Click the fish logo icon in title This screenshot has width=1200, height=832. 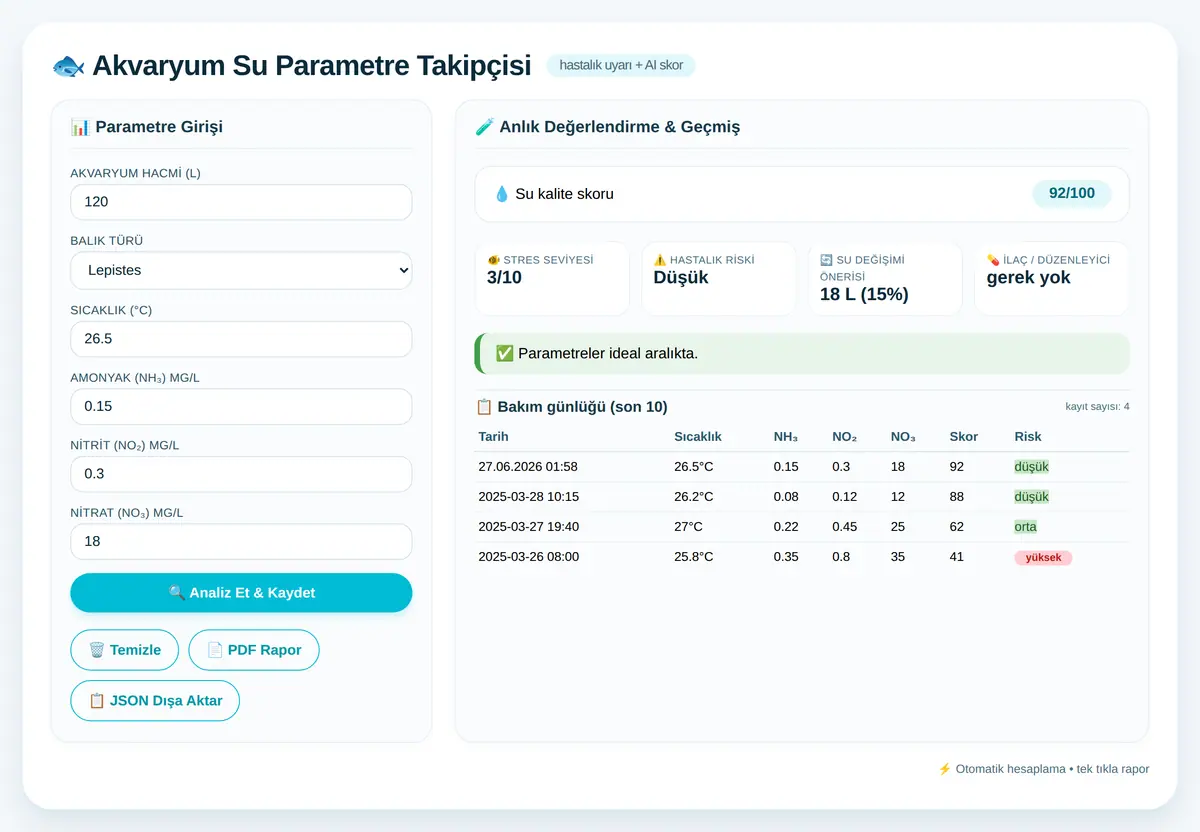point(68,66)
